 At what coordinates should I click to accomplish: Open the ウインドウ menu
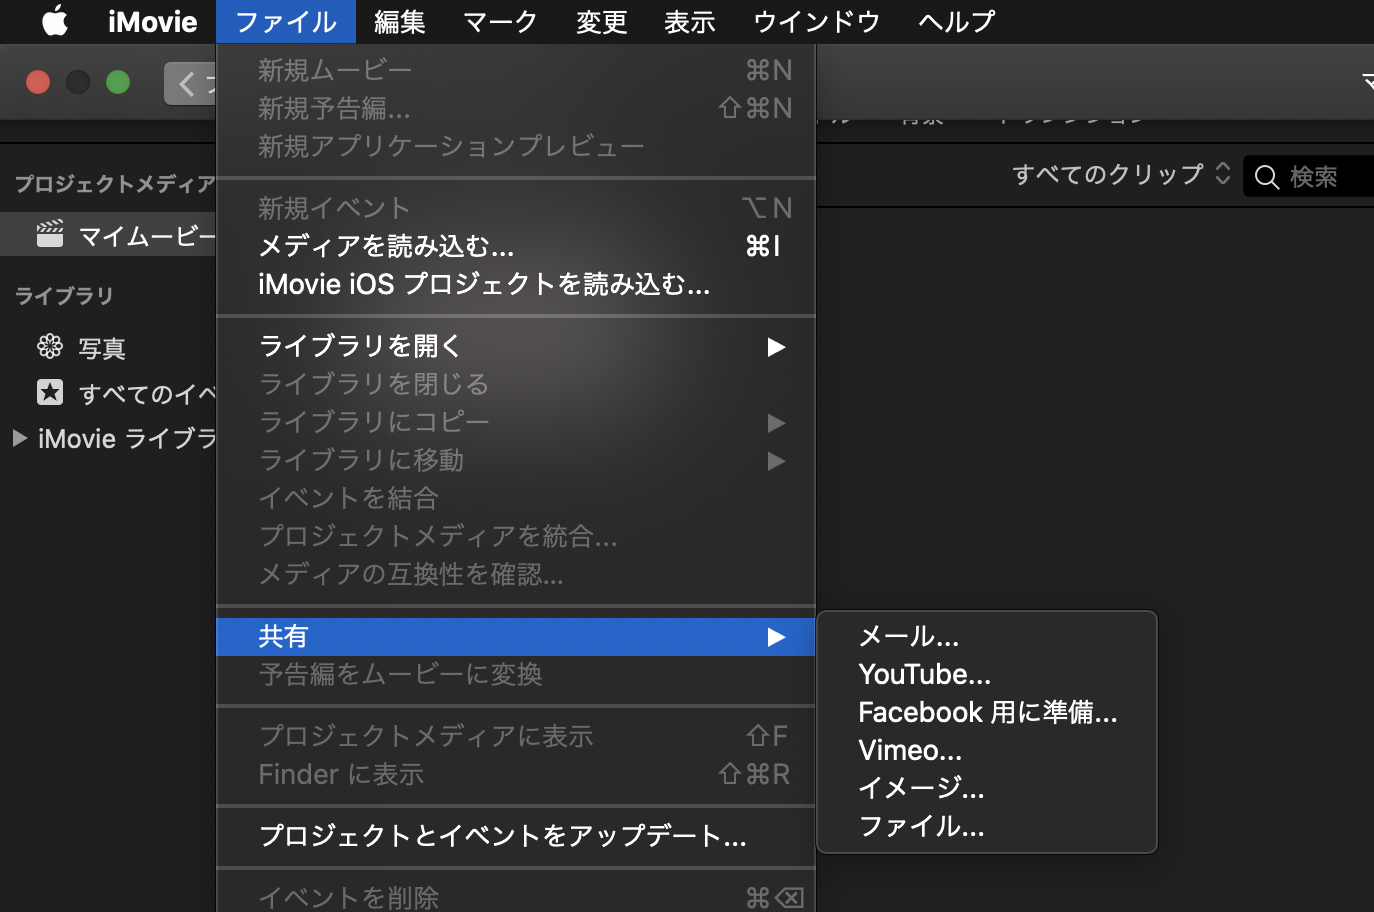pos(817,21)
